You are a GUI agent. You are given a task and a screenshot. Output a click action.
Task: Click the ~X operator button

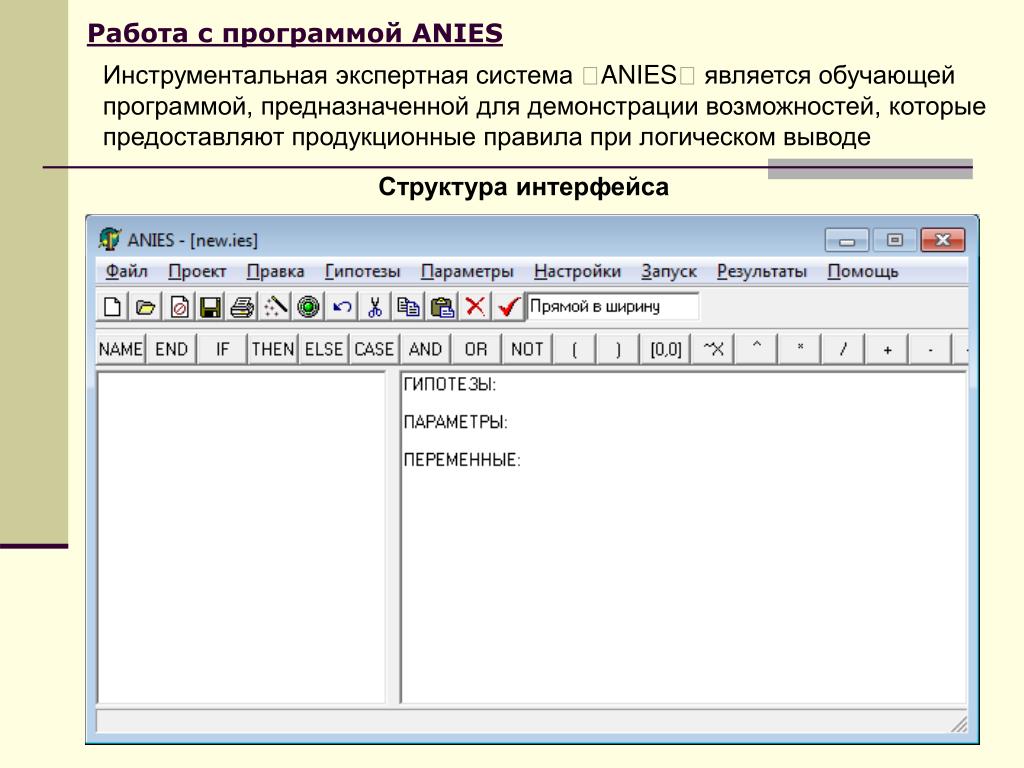pyautogui.click(x=713, y=349)
